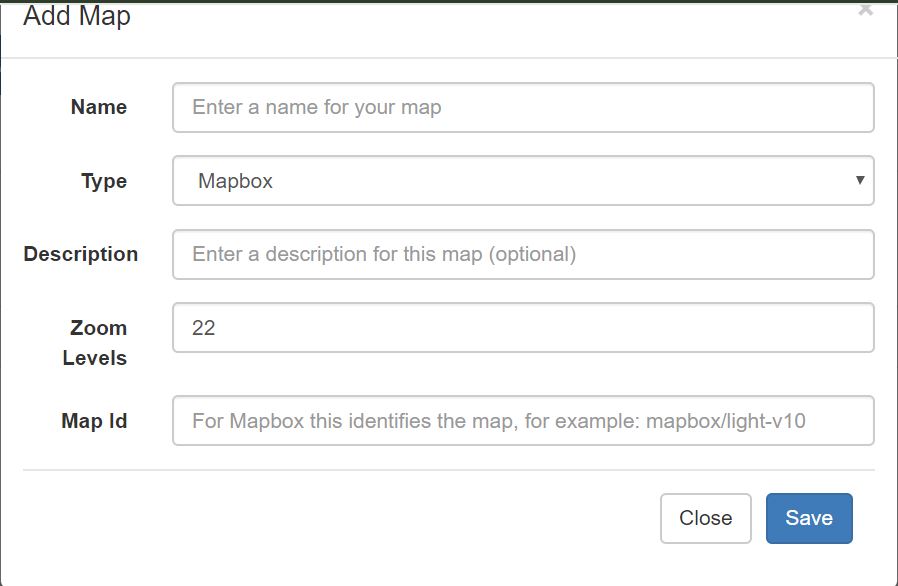
Task: Click the "Zoom Levels" label
Action: pyautogui.click(x=97, y=342)
